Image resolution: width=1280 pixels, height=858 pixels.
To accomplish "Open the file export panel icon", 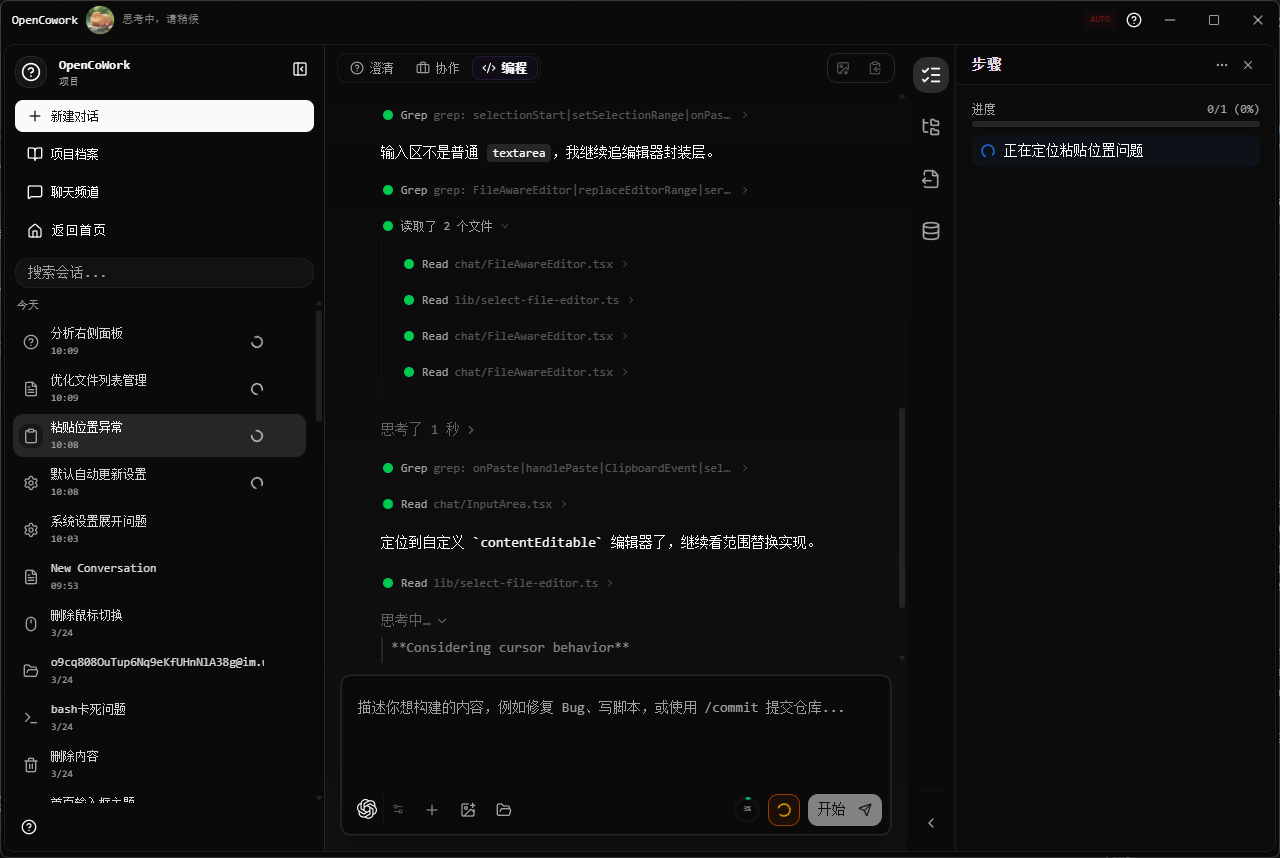I will coord(930,178).
